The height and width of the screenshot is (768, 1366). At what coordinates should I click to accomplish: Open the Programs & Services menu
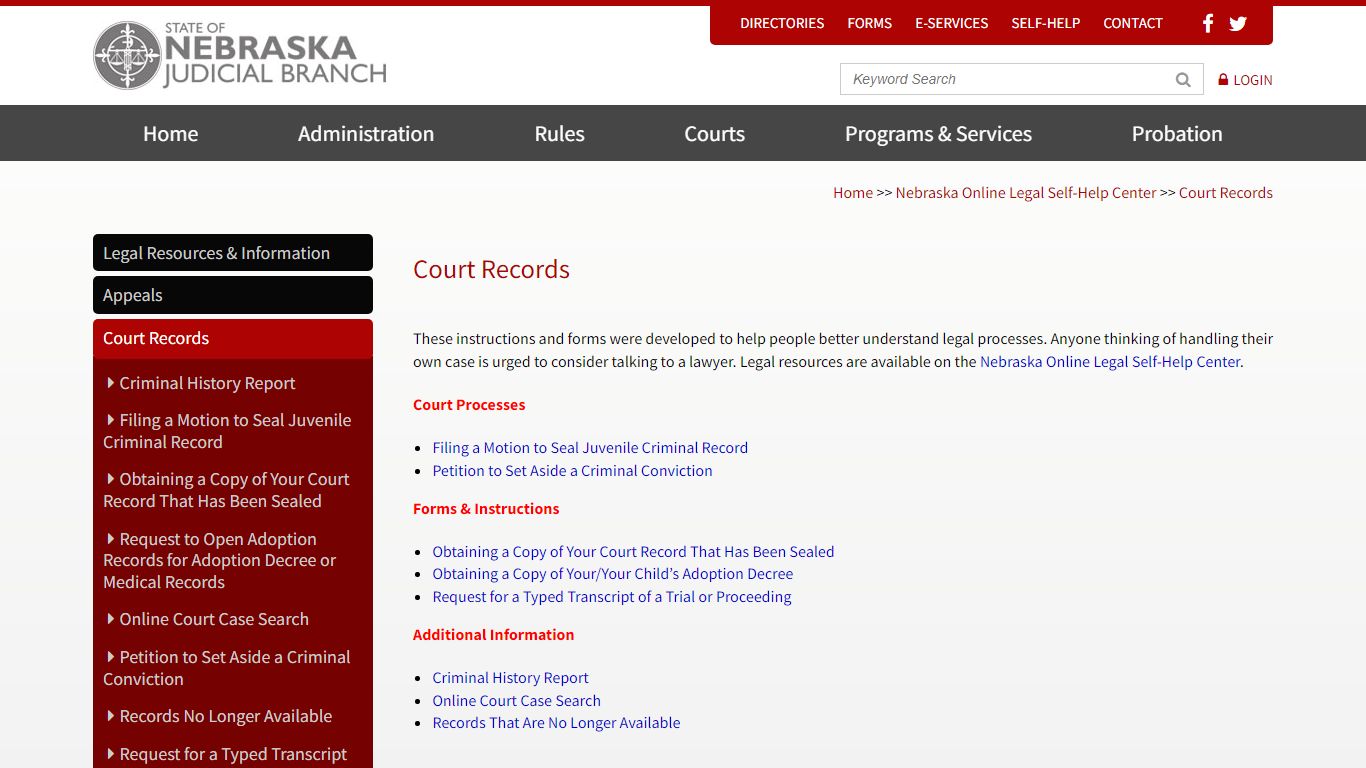pos(938,133)
